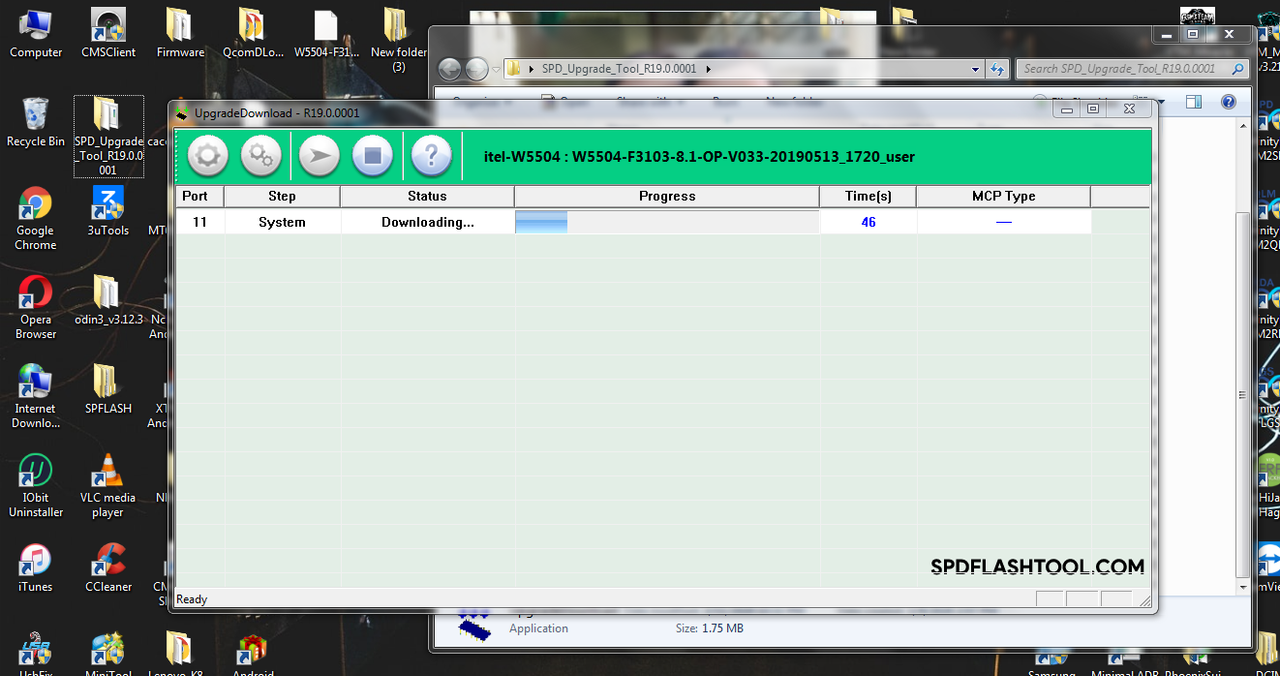
Task: Click the download progress bar
Action: click(667, 222)
